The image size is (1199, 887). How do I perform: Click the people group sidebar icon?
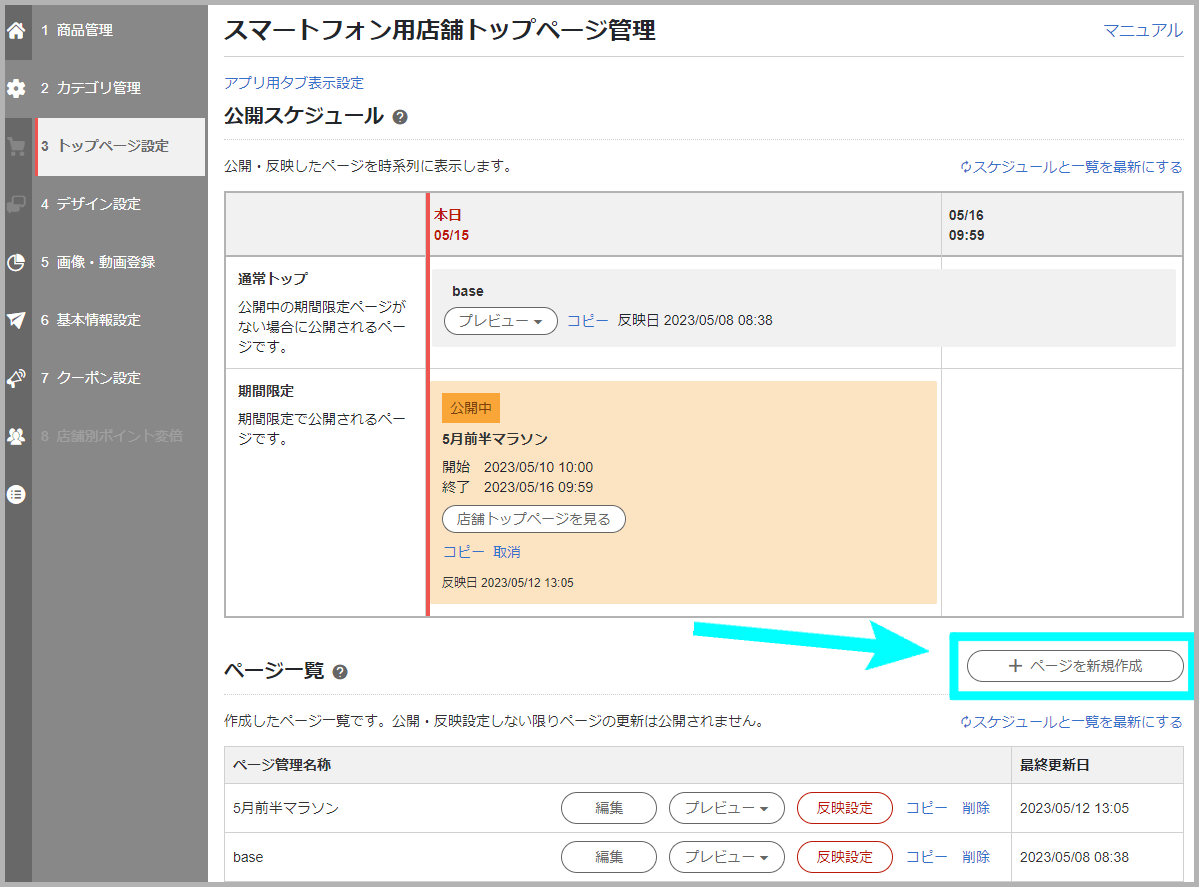[x=16, y=436]
